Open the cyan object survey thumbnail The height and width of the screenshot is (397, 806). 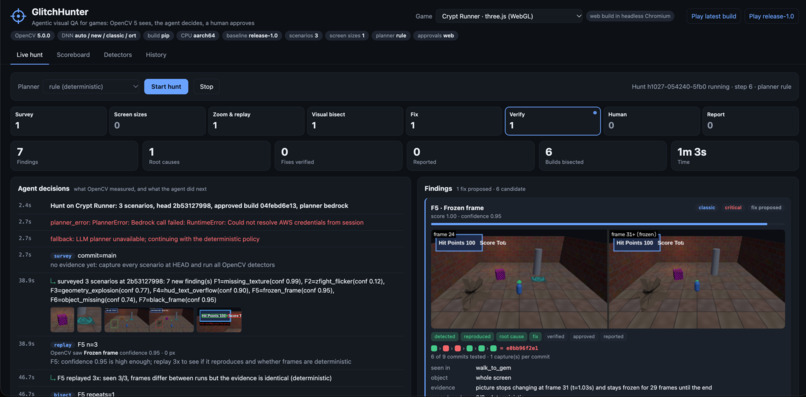point(89,319)
